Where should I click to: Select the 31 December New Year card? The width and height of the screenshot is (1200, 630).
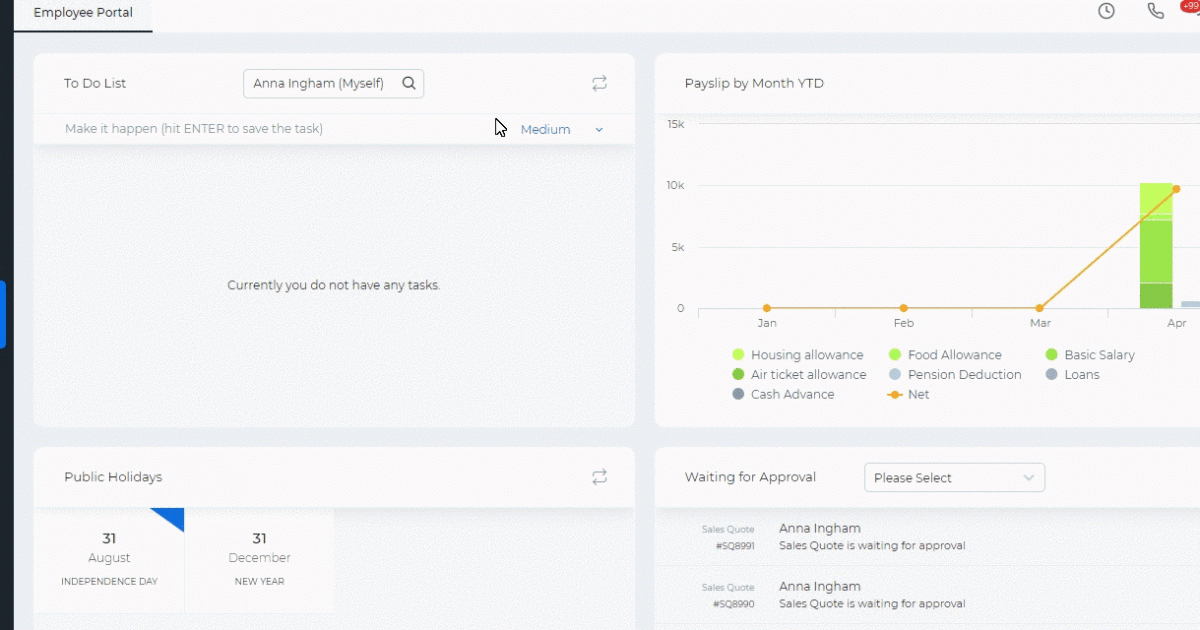(259, 560)
